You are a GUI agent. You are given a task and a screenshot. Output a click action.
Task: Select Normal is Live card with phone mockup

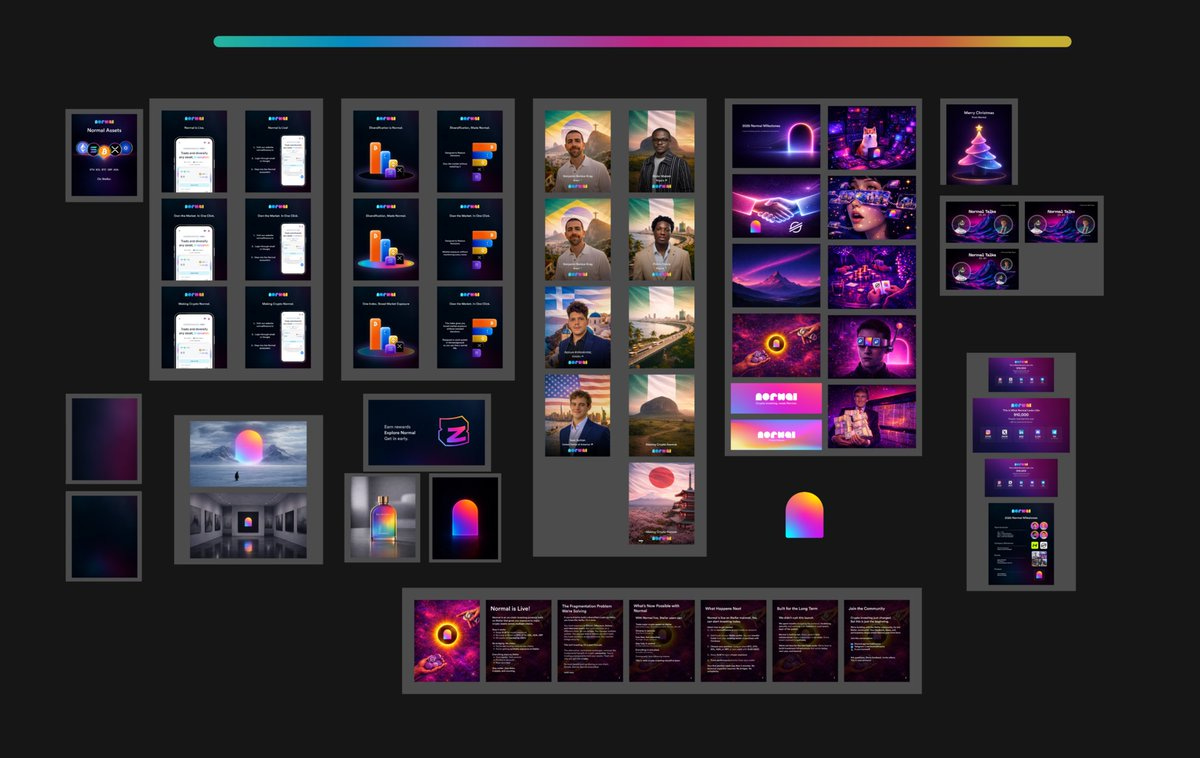(194, 151)
